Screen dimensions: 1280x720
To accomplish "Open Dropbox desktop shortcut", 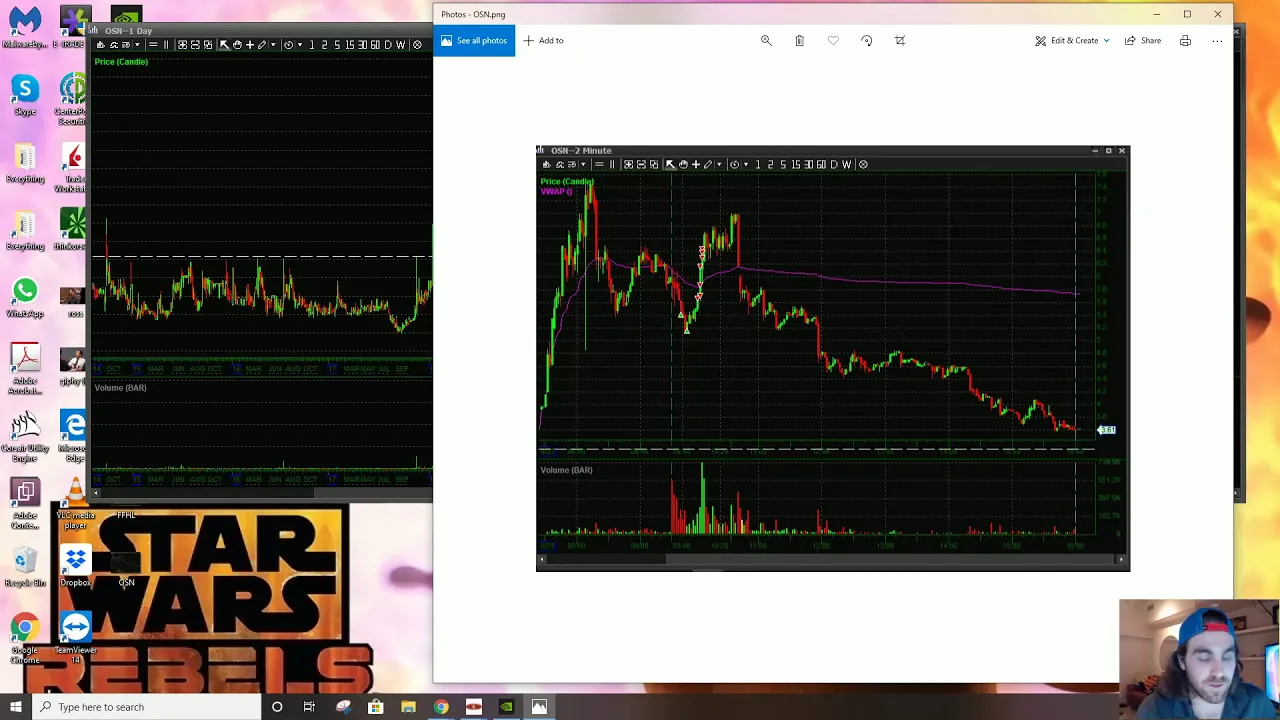I will (x=76, y=567).
